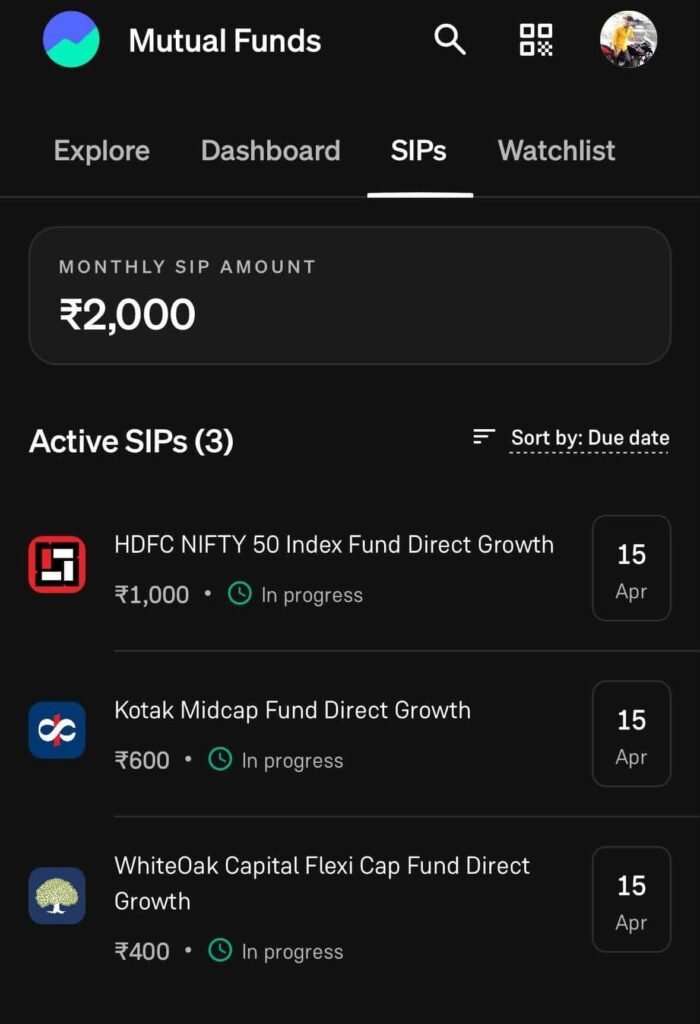Open the 15 Apr date chip for HDFC SIP

[631, 568]
